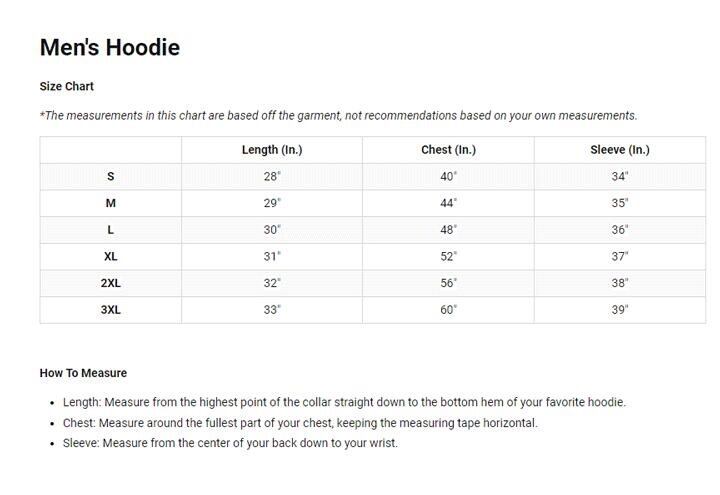The height and width of the screenshot is (495, 720).
Task: Click the Chest (In.) column header
Action: pyautogui.click(x=449, y=150)
